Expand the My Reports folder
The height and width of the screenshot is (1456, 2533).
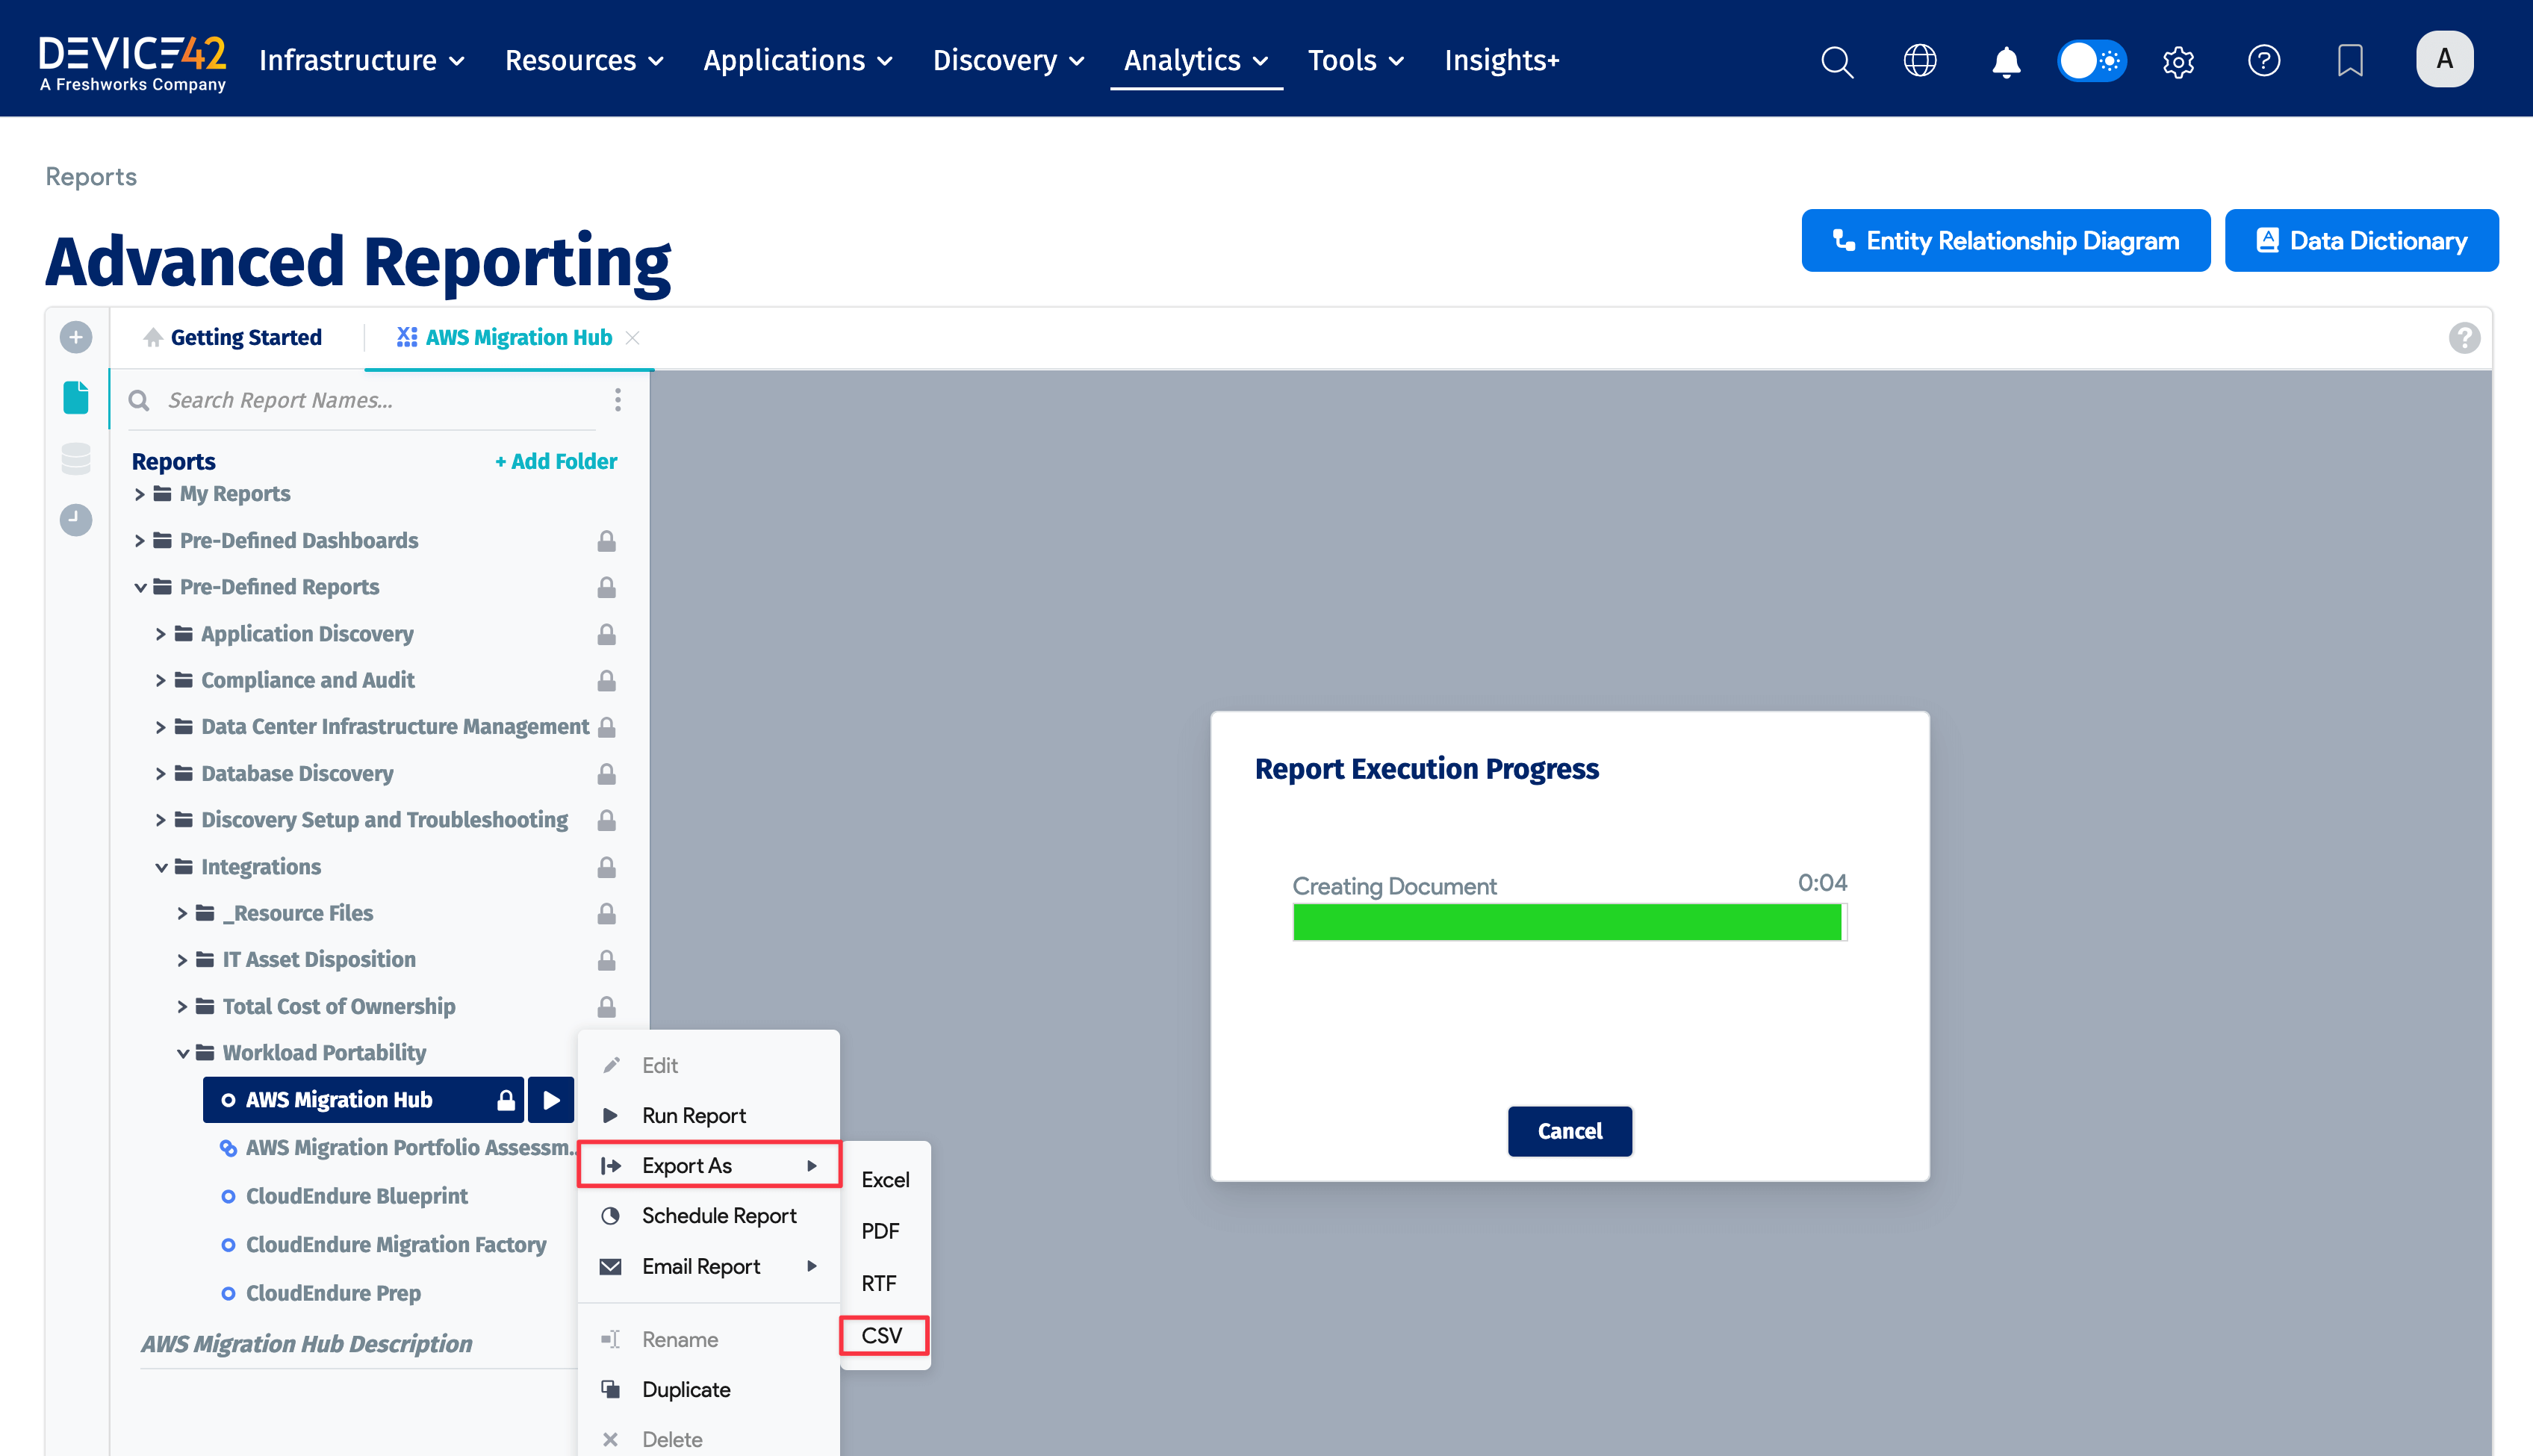coord(140,494)
